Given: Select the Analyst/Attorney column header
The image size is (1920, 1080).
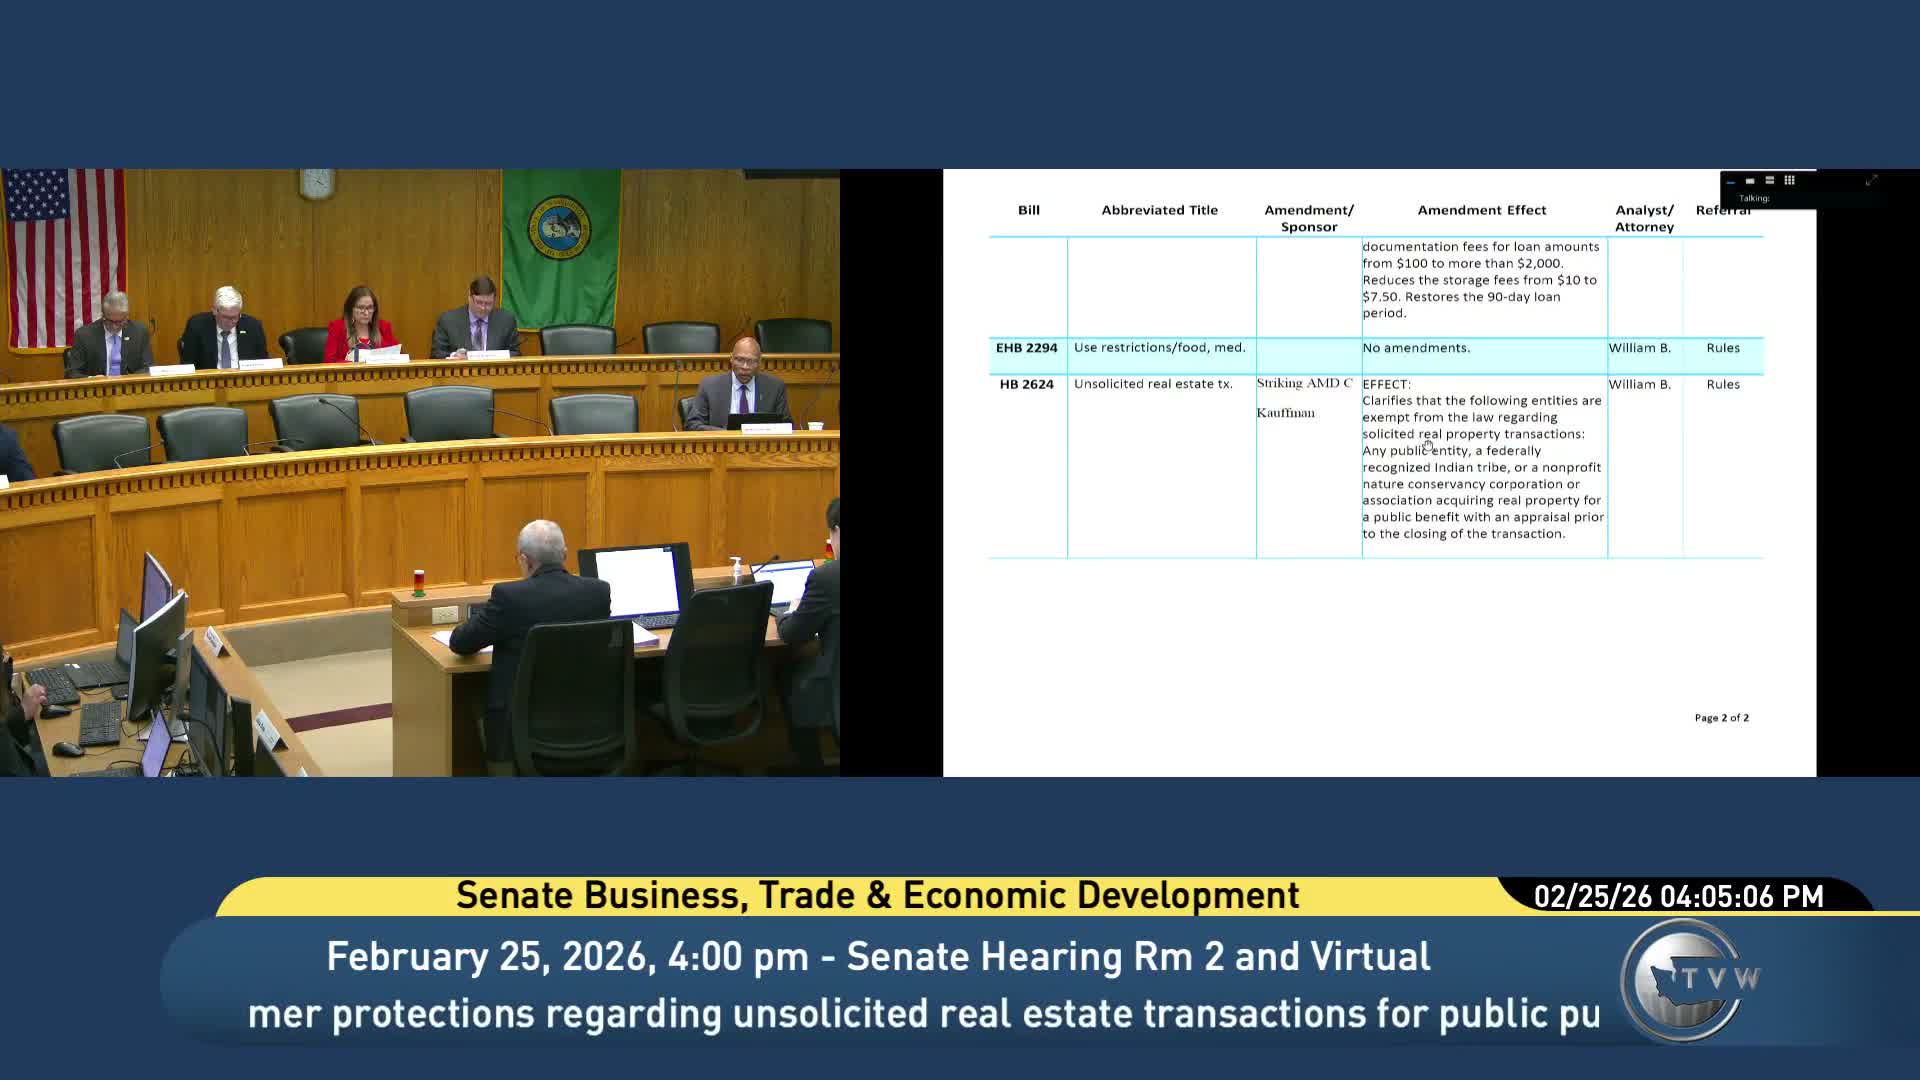Looking at the screenshot, I should [1645, 218].
